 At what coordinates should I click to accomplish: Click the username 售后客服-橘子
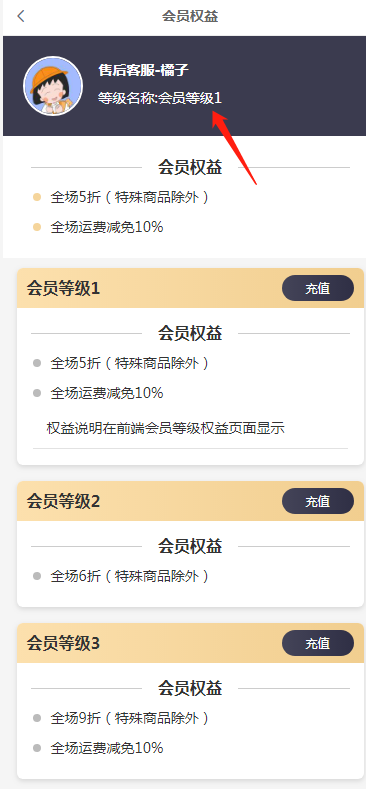(143, 70)
